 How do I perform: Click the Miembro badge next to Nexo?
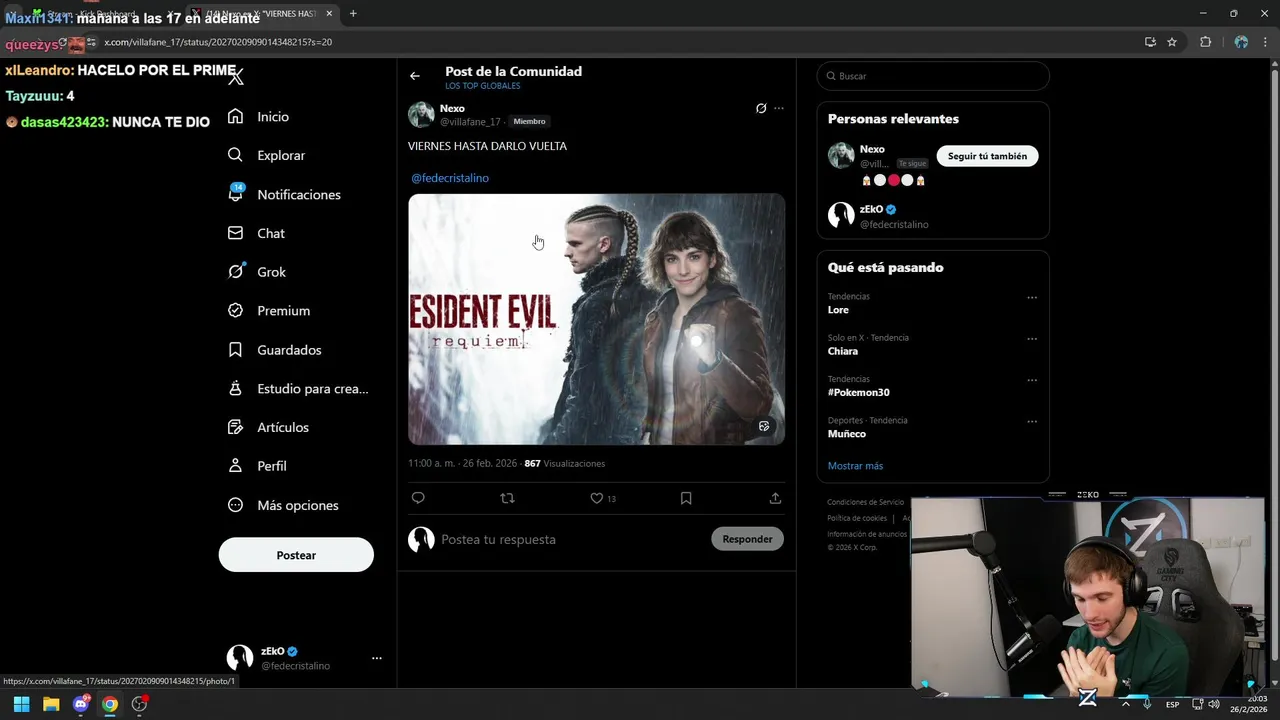[529, 121]
